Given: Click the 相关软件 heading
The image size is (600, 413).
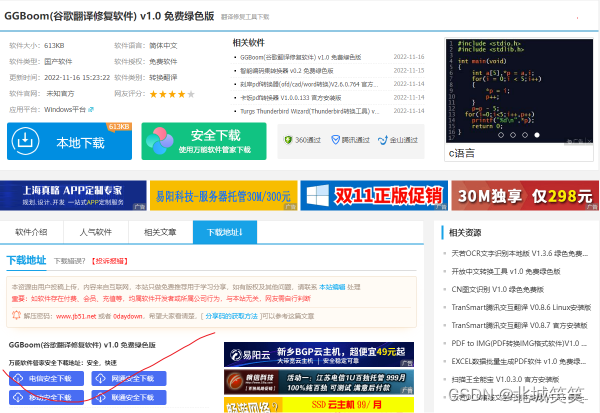Looking at the screenshot, I should 249,43.
